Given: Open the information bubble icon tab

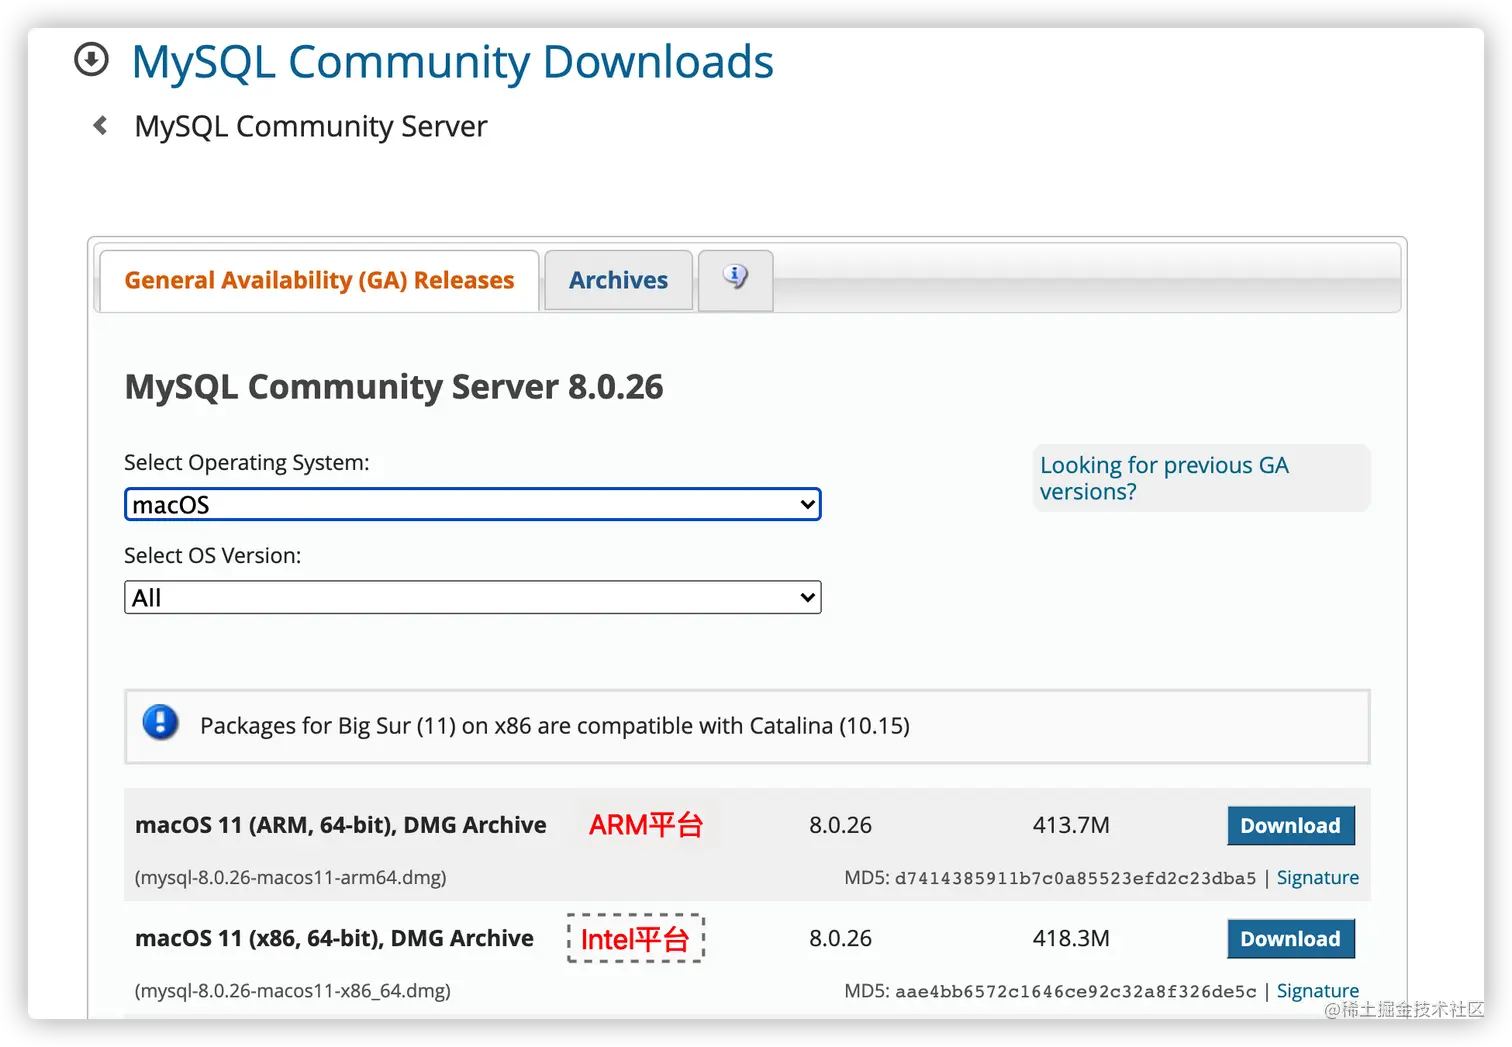Looking at the screenshot, I should click(x=735, y=280).
